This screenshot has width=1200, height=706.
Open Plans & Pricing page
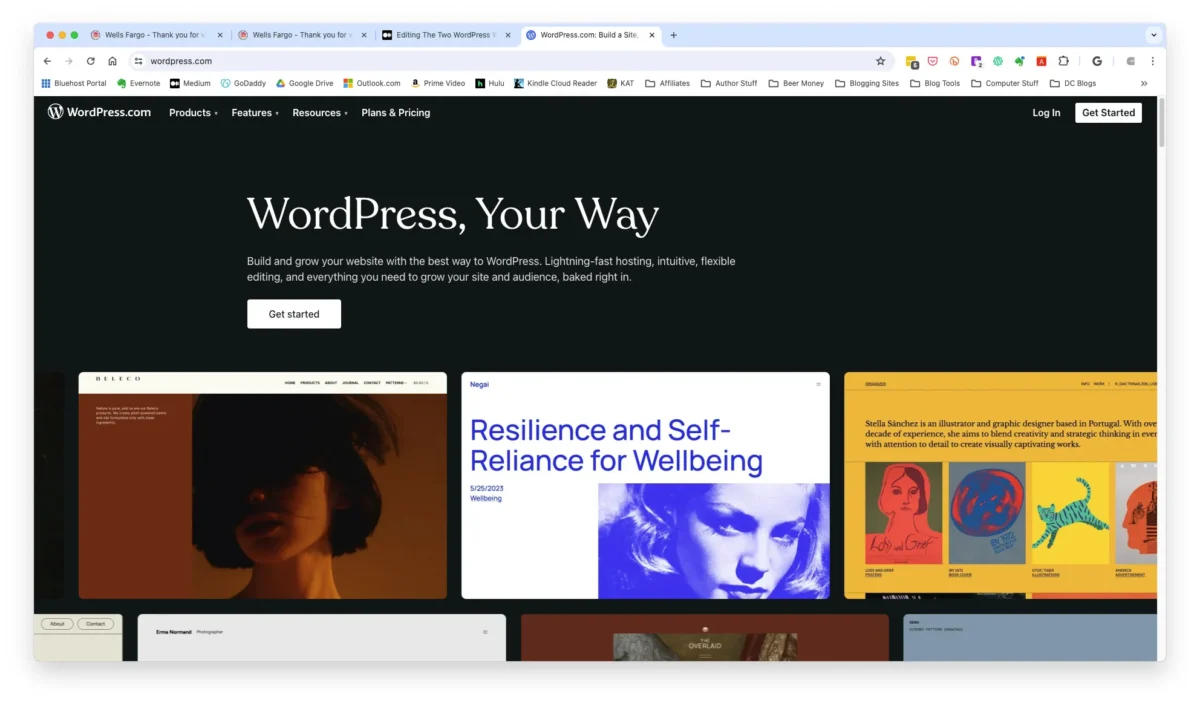[396, 113]
